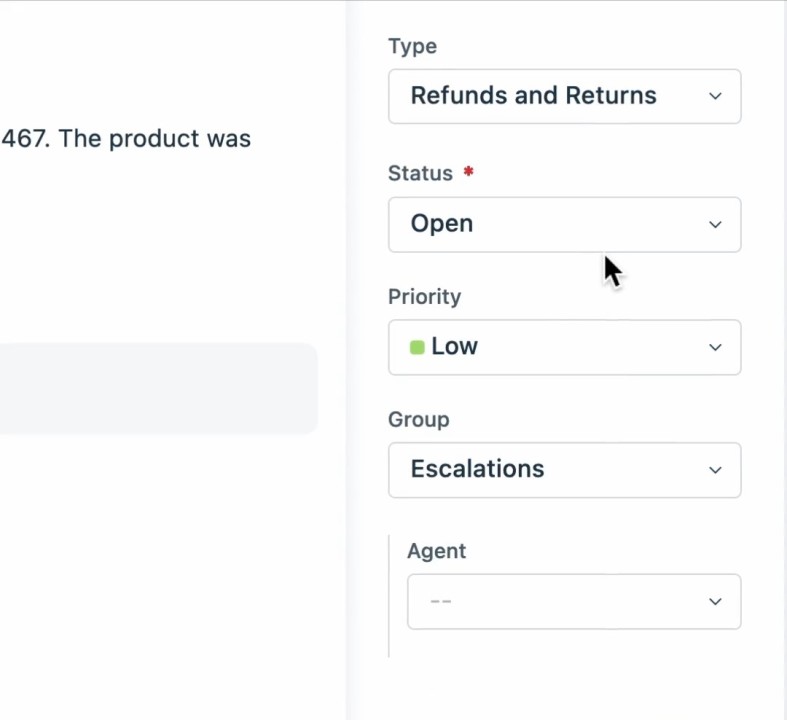Click the Type field label

click(x=412, y=46)
